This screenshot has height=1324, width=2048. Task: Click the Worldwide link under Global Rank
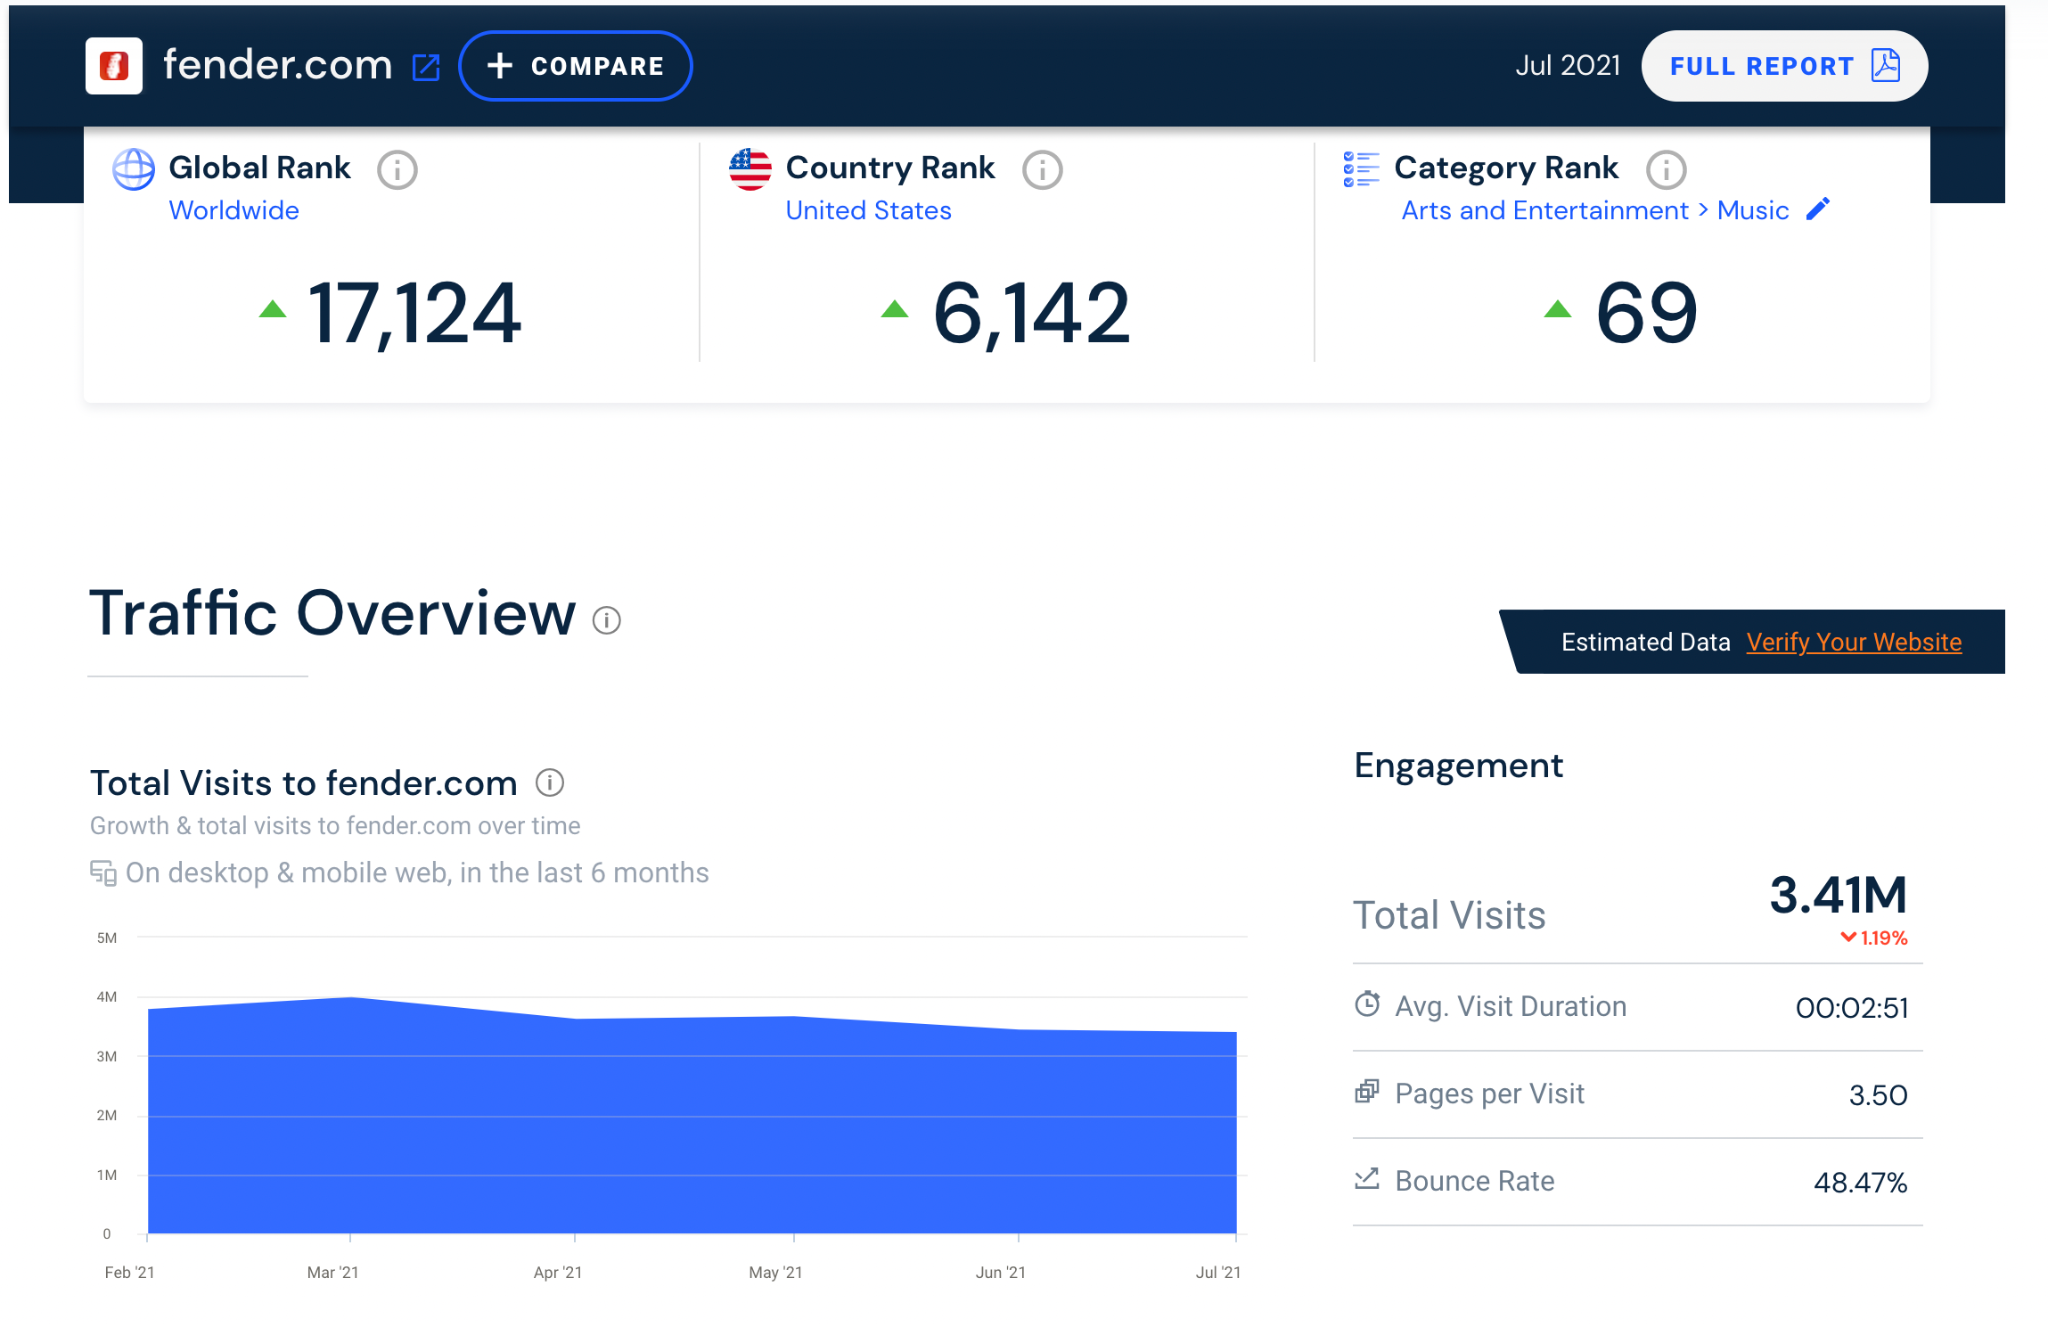click(x=234, y=211)
